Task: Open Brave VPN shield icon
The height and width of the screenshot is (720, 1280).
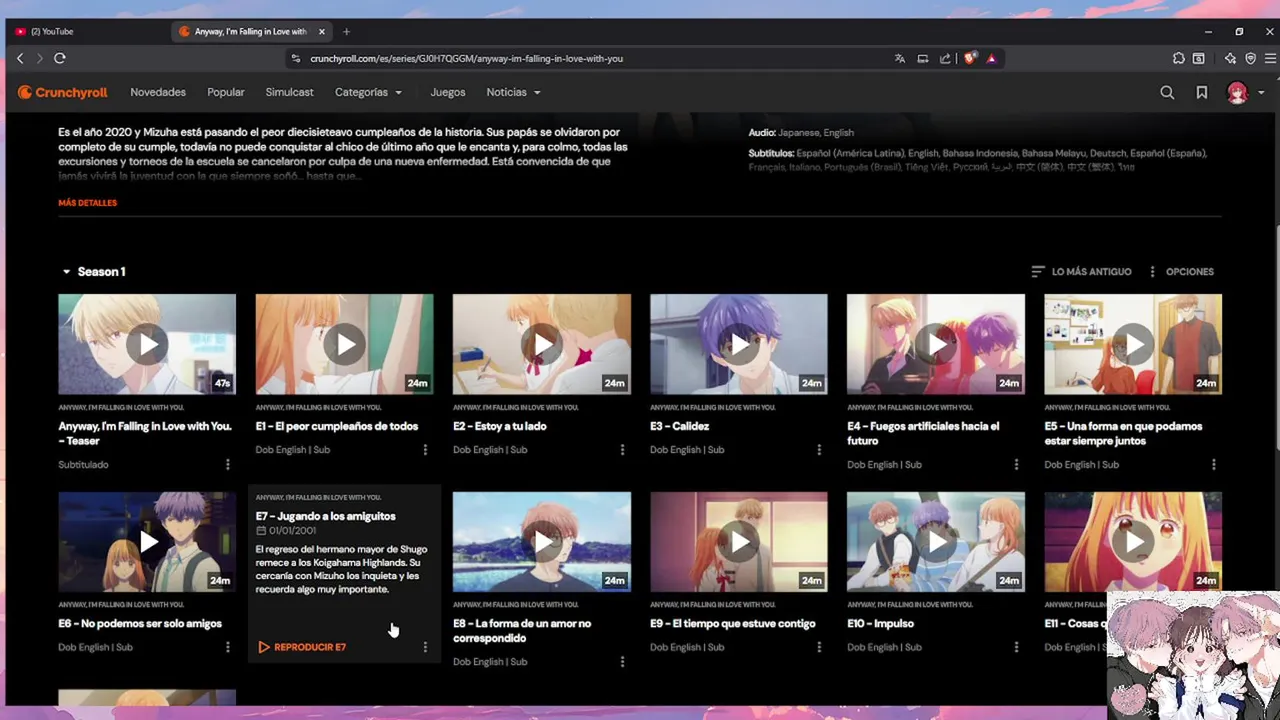Action: pyautogui.click(x=1250, y=58)
